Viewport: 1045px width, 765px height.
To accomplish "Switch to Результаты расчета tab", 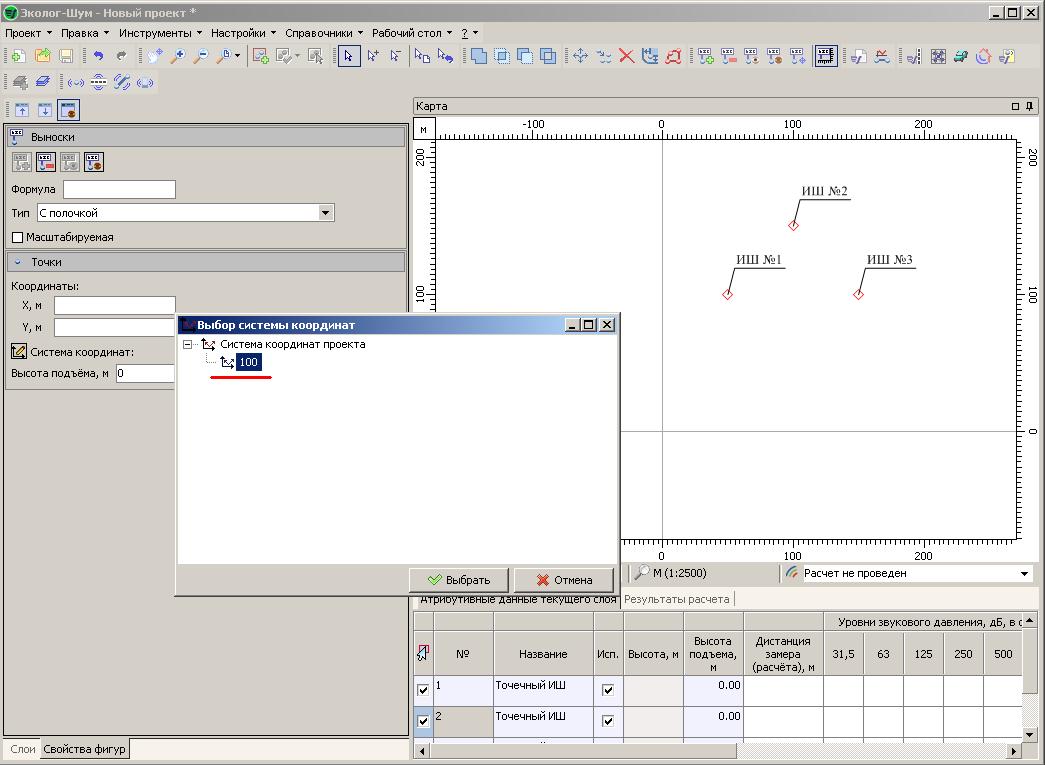I will [677, 599].
